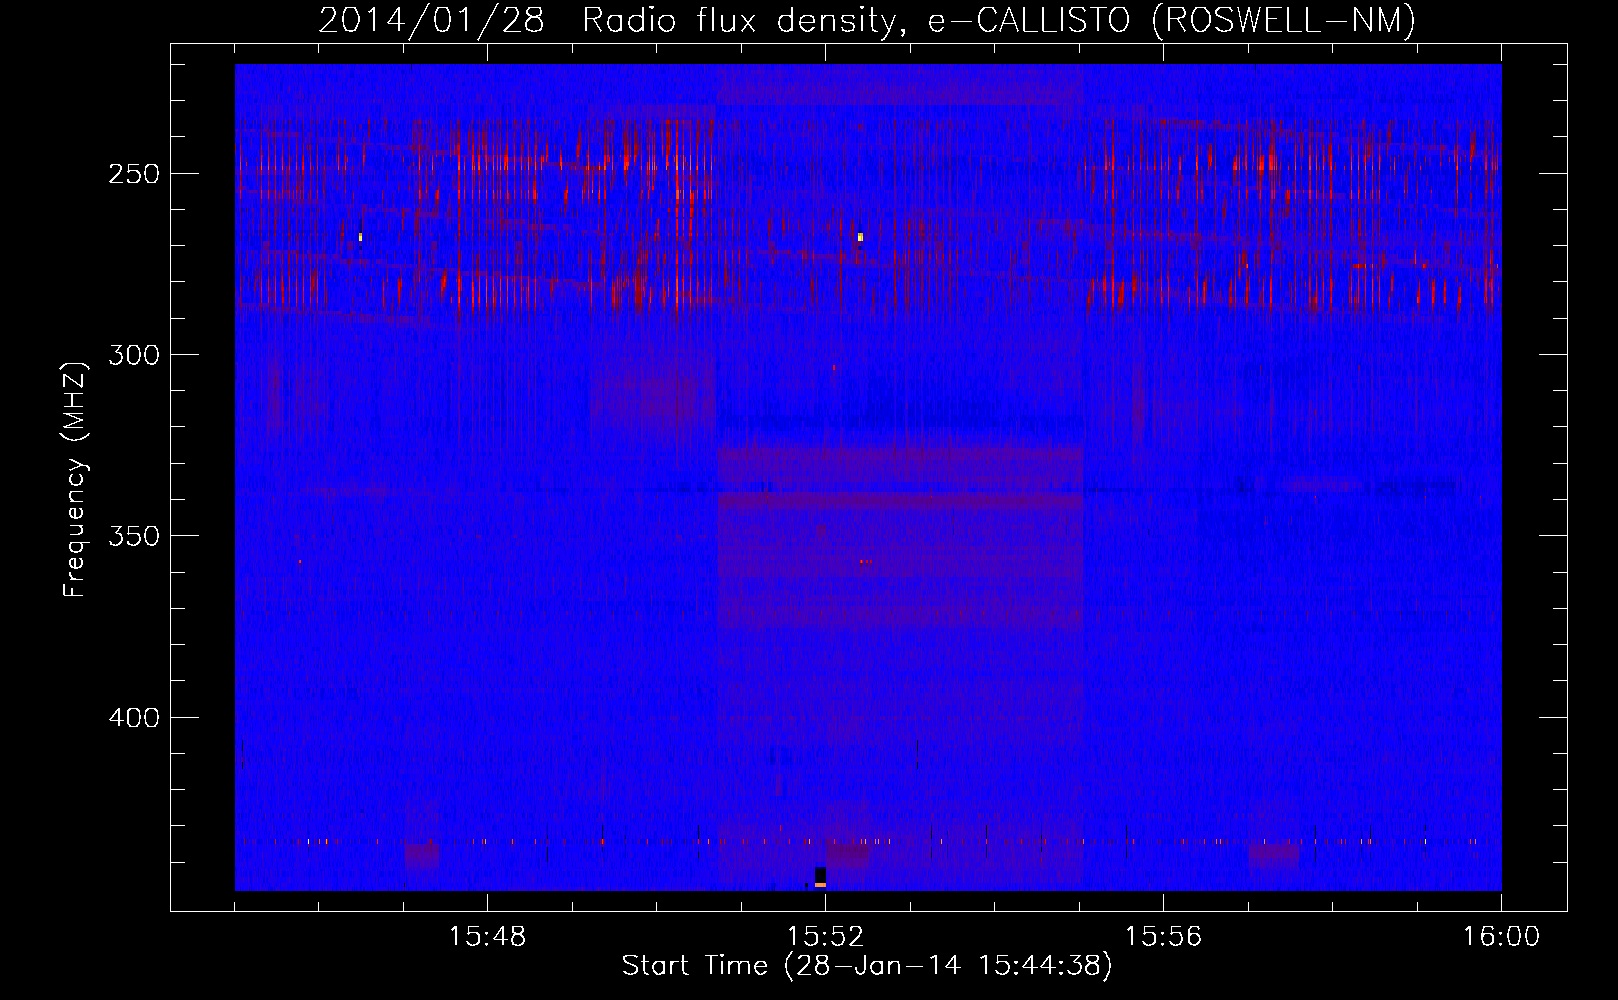This screenshot has width=1618, height=1000.
Task: Click the Frequency (MHZ) axis title
Action: 75,479
